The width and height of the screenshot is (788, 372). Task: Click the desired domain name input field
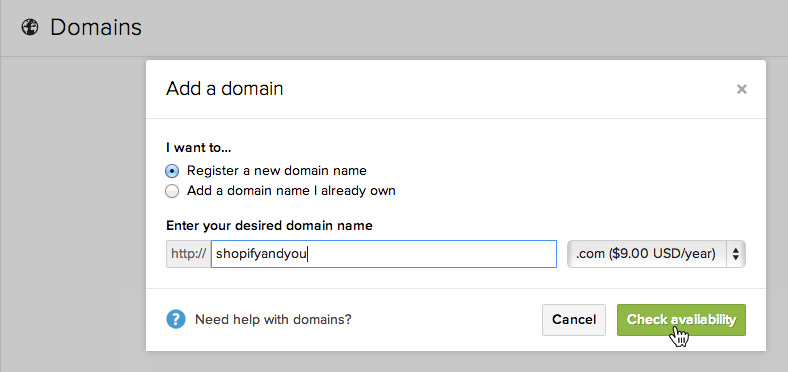(x=384, y=254)
